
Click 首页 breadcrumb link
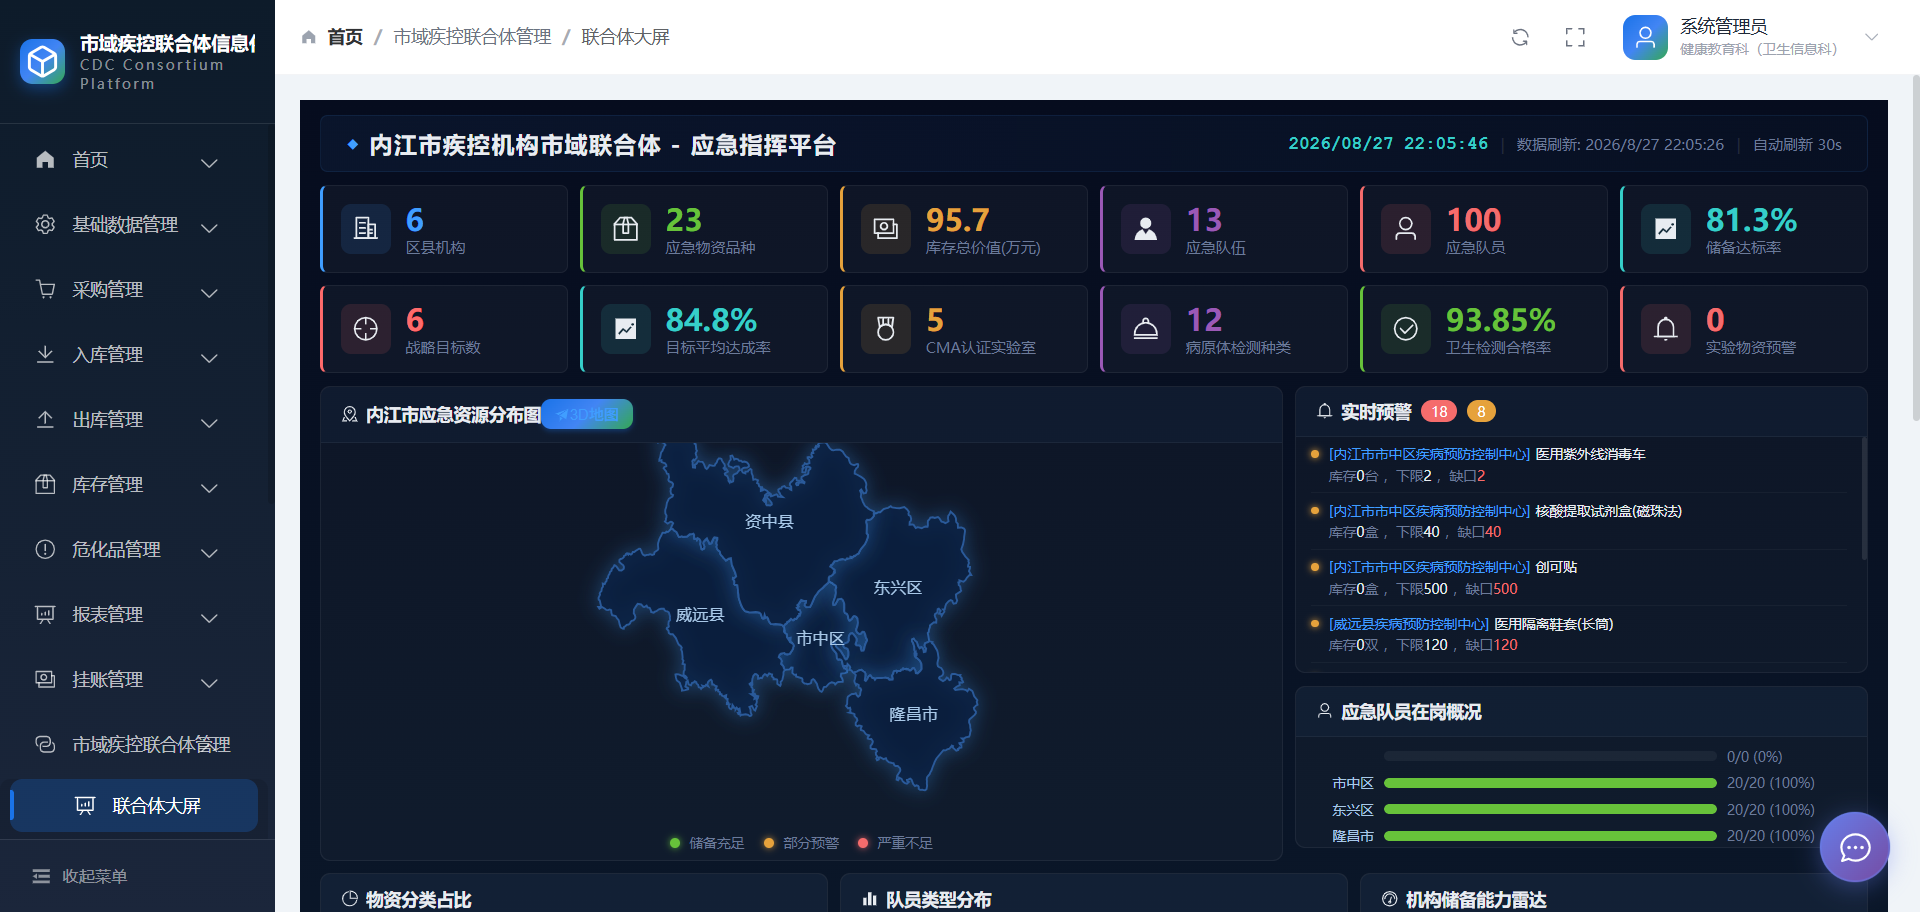pos(345,37)
